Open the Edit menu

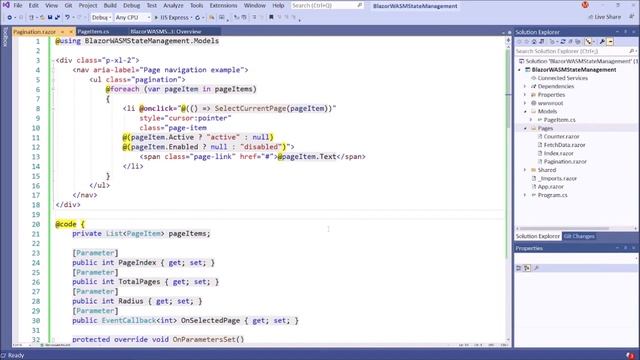tap(33, 5)
